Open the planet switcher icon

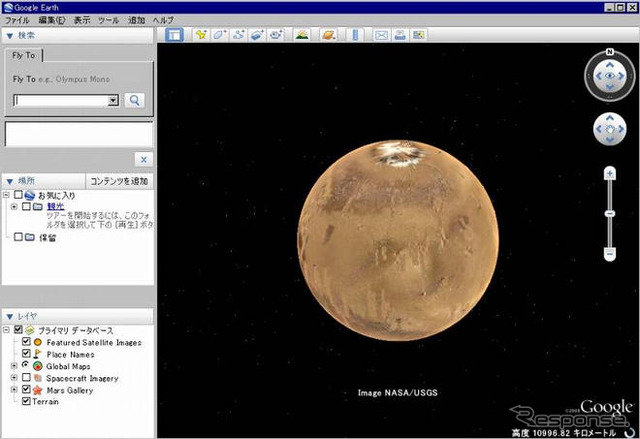click(329, 35)
